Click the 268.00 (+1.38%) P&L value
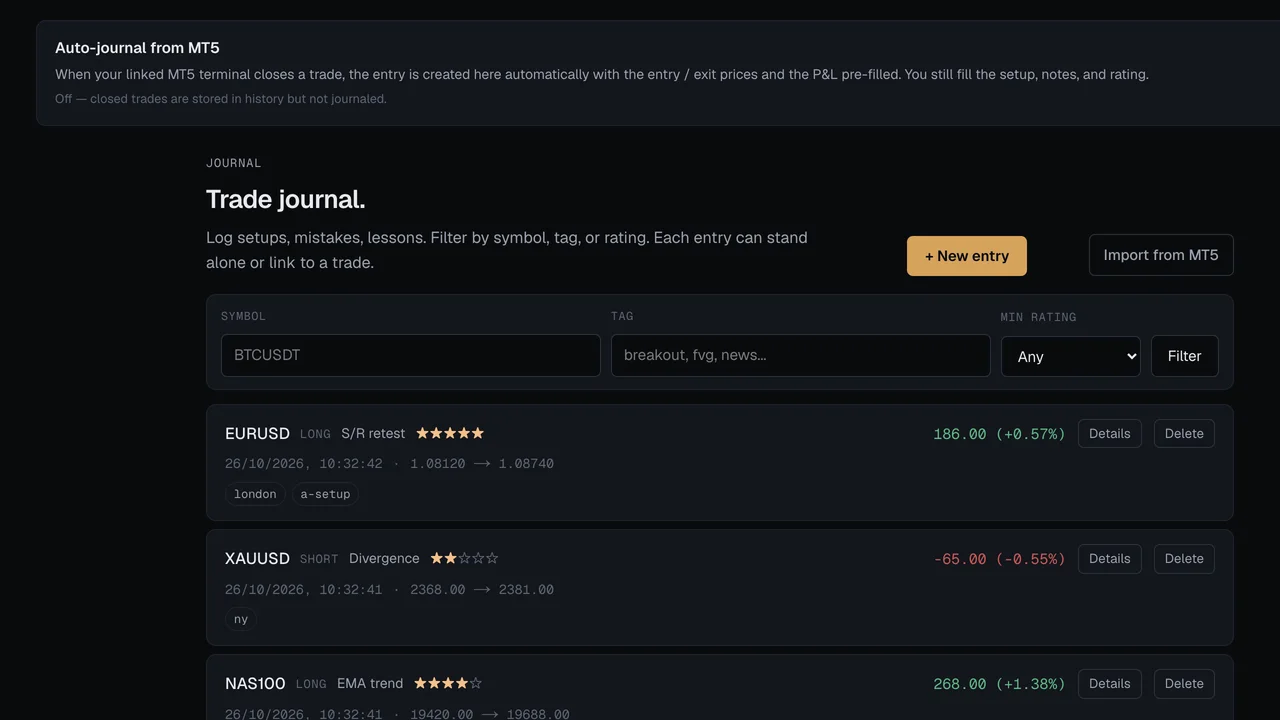The image size is (1280, 720). (999, 684)
